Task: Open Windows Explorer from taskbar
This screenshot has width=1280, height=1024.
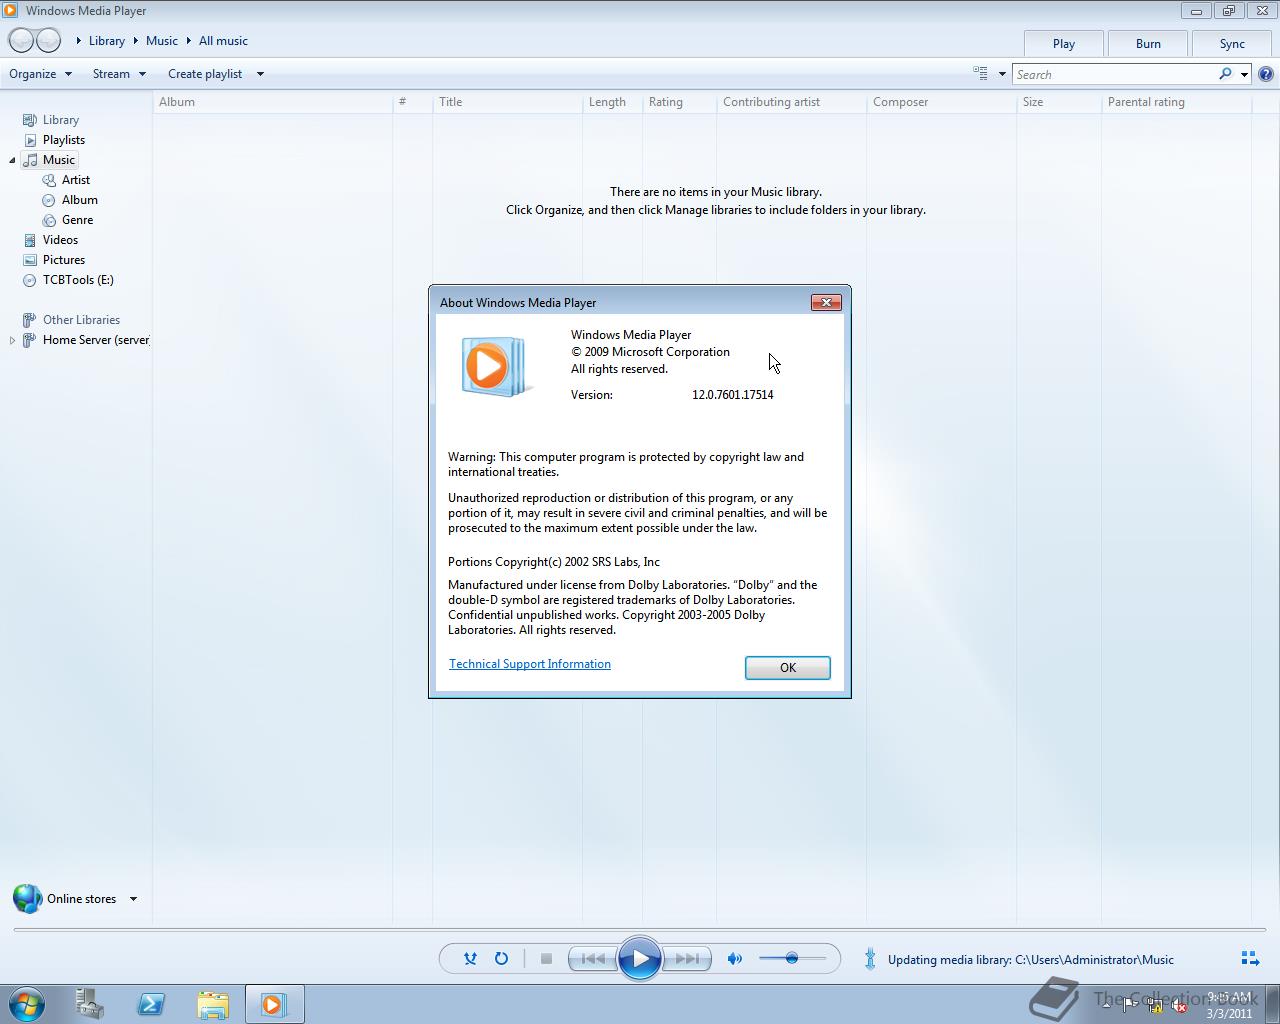Action: tap(213, 1004)
